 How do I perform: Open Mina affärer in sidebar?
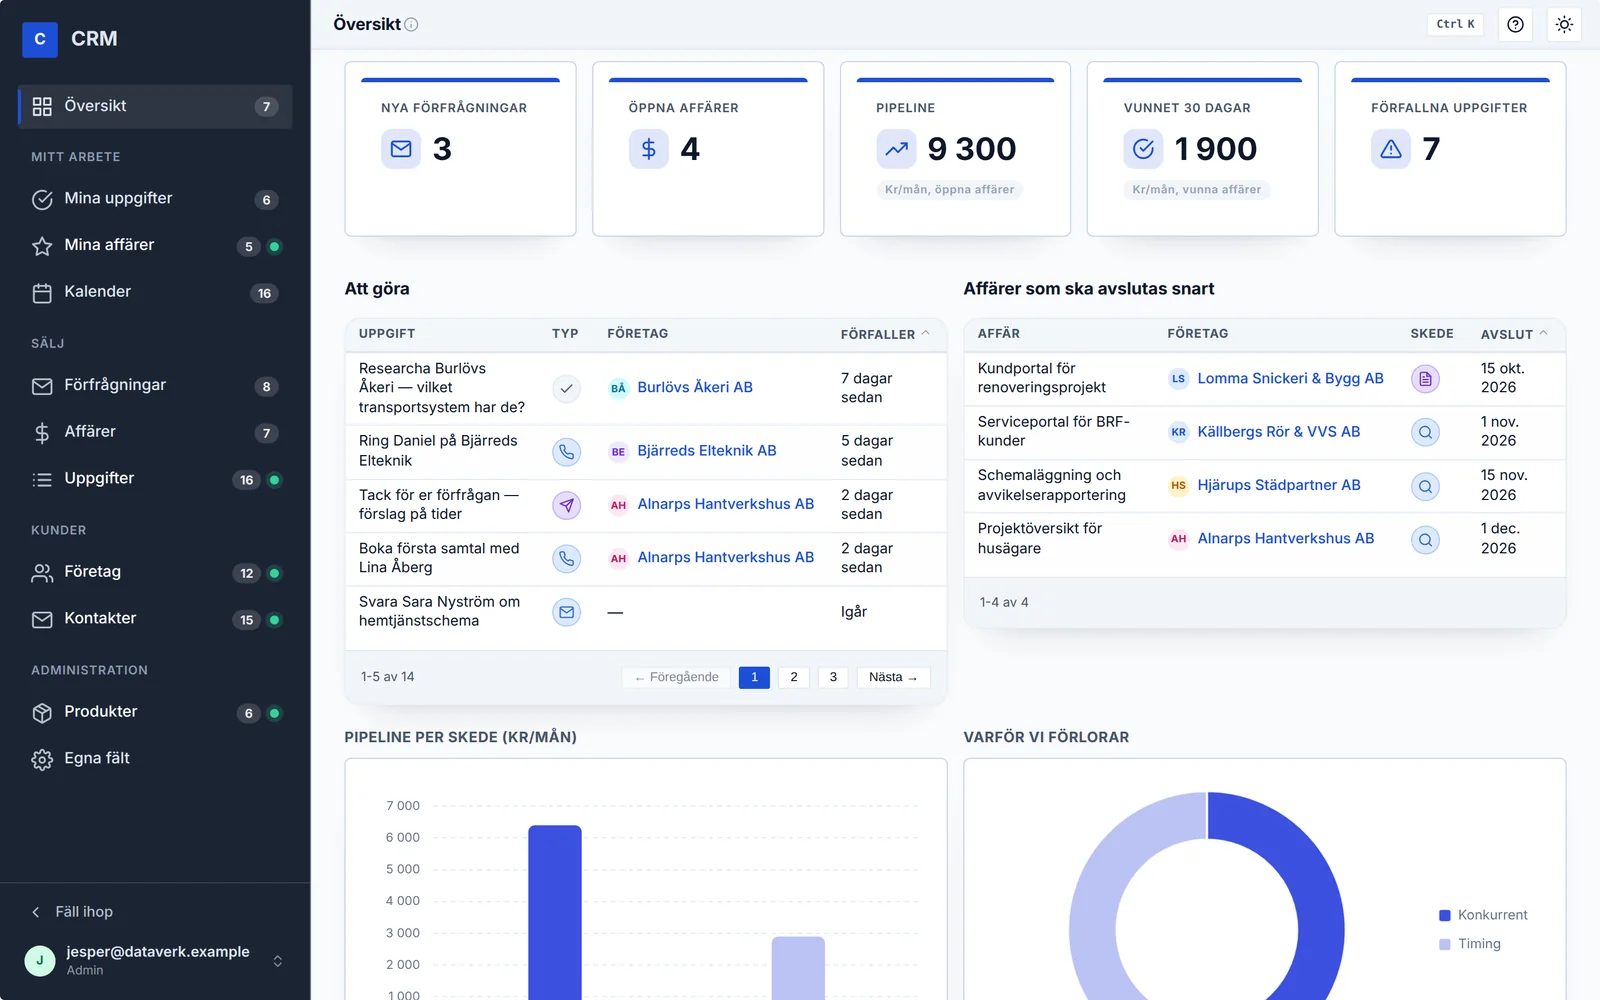click(x=156, y=245)
